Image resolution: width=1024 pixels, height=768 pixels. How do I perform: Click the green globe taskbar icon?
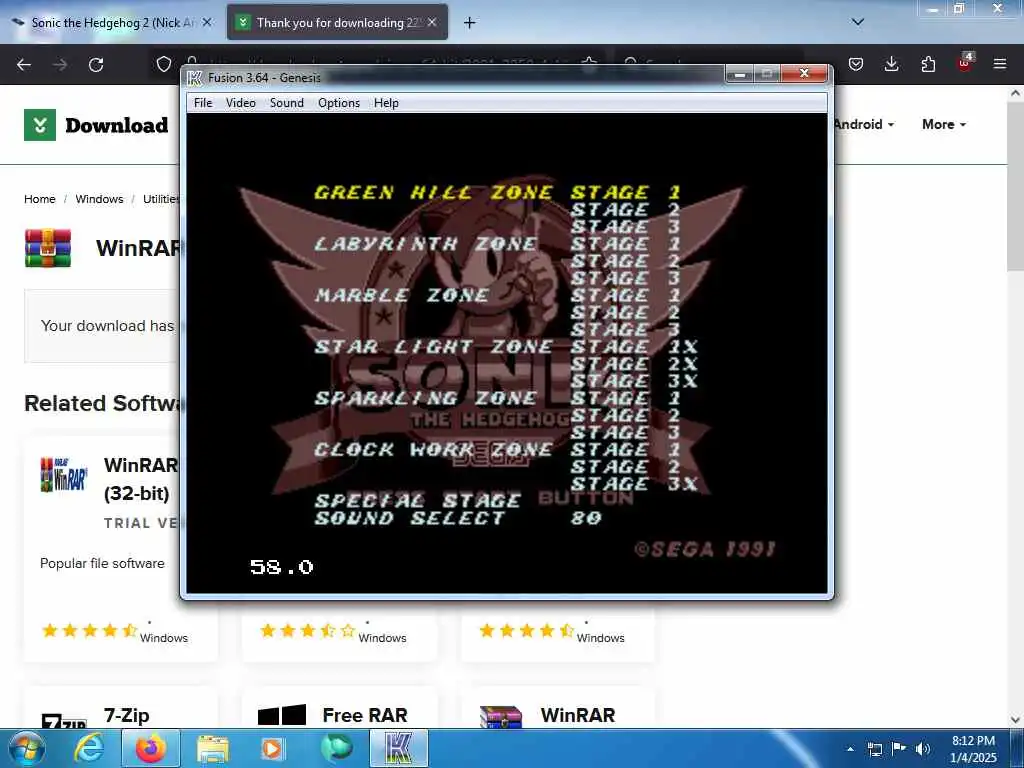click(336, 748)
